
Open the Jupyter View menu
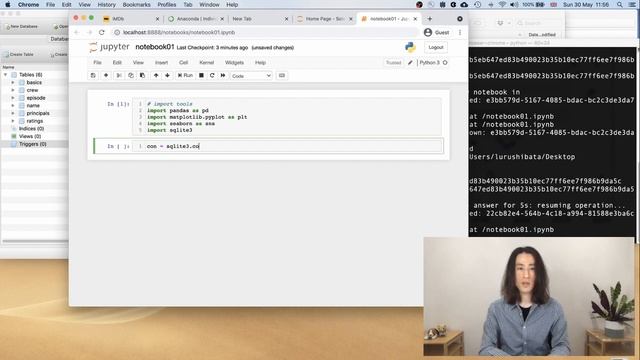(x=138, y=62)
